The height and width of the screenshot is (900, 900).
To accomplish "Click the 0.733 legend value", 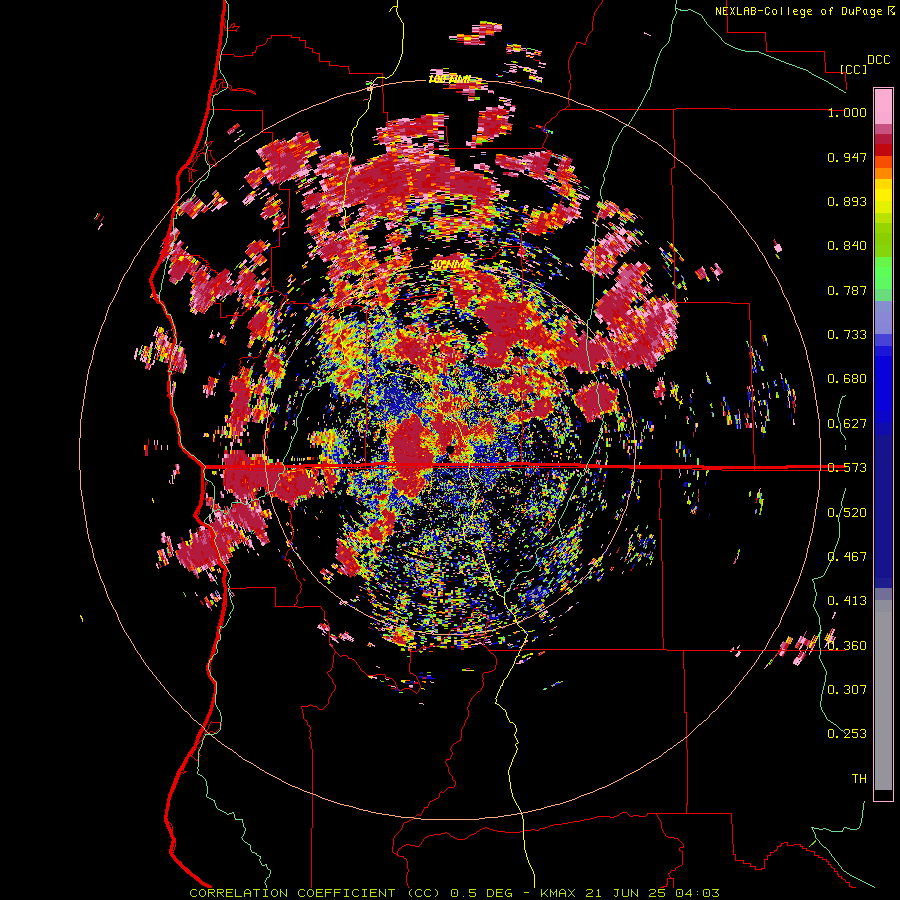I will point(847,335).
